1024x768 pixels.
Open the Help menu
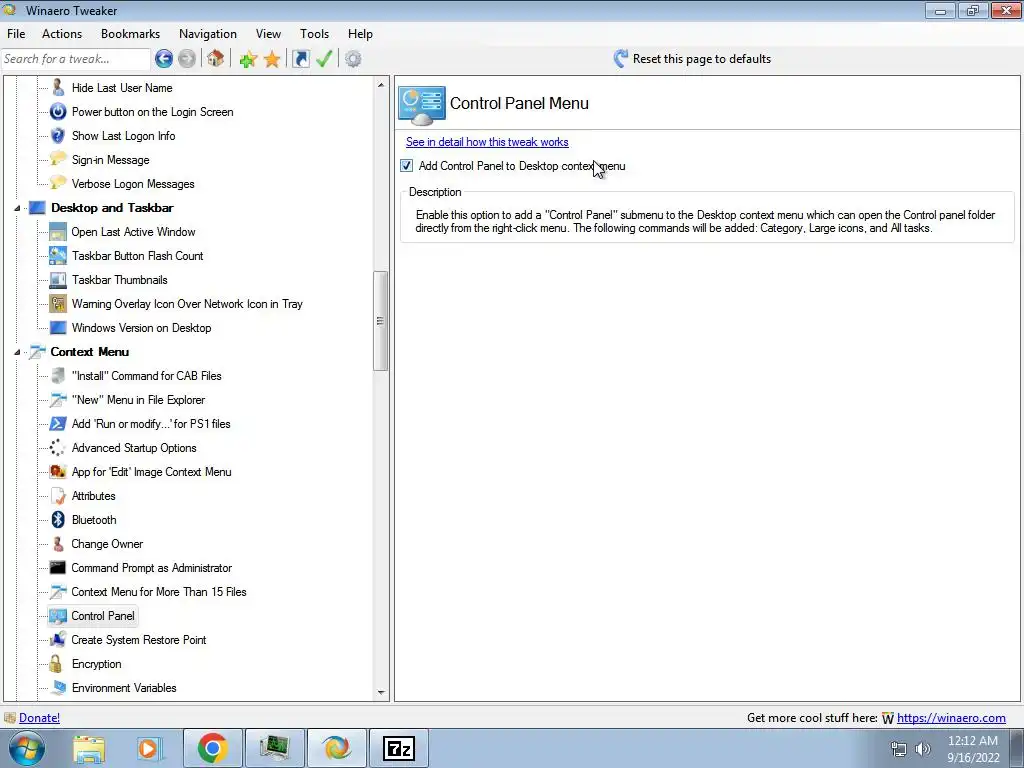[x=360, y=34]
